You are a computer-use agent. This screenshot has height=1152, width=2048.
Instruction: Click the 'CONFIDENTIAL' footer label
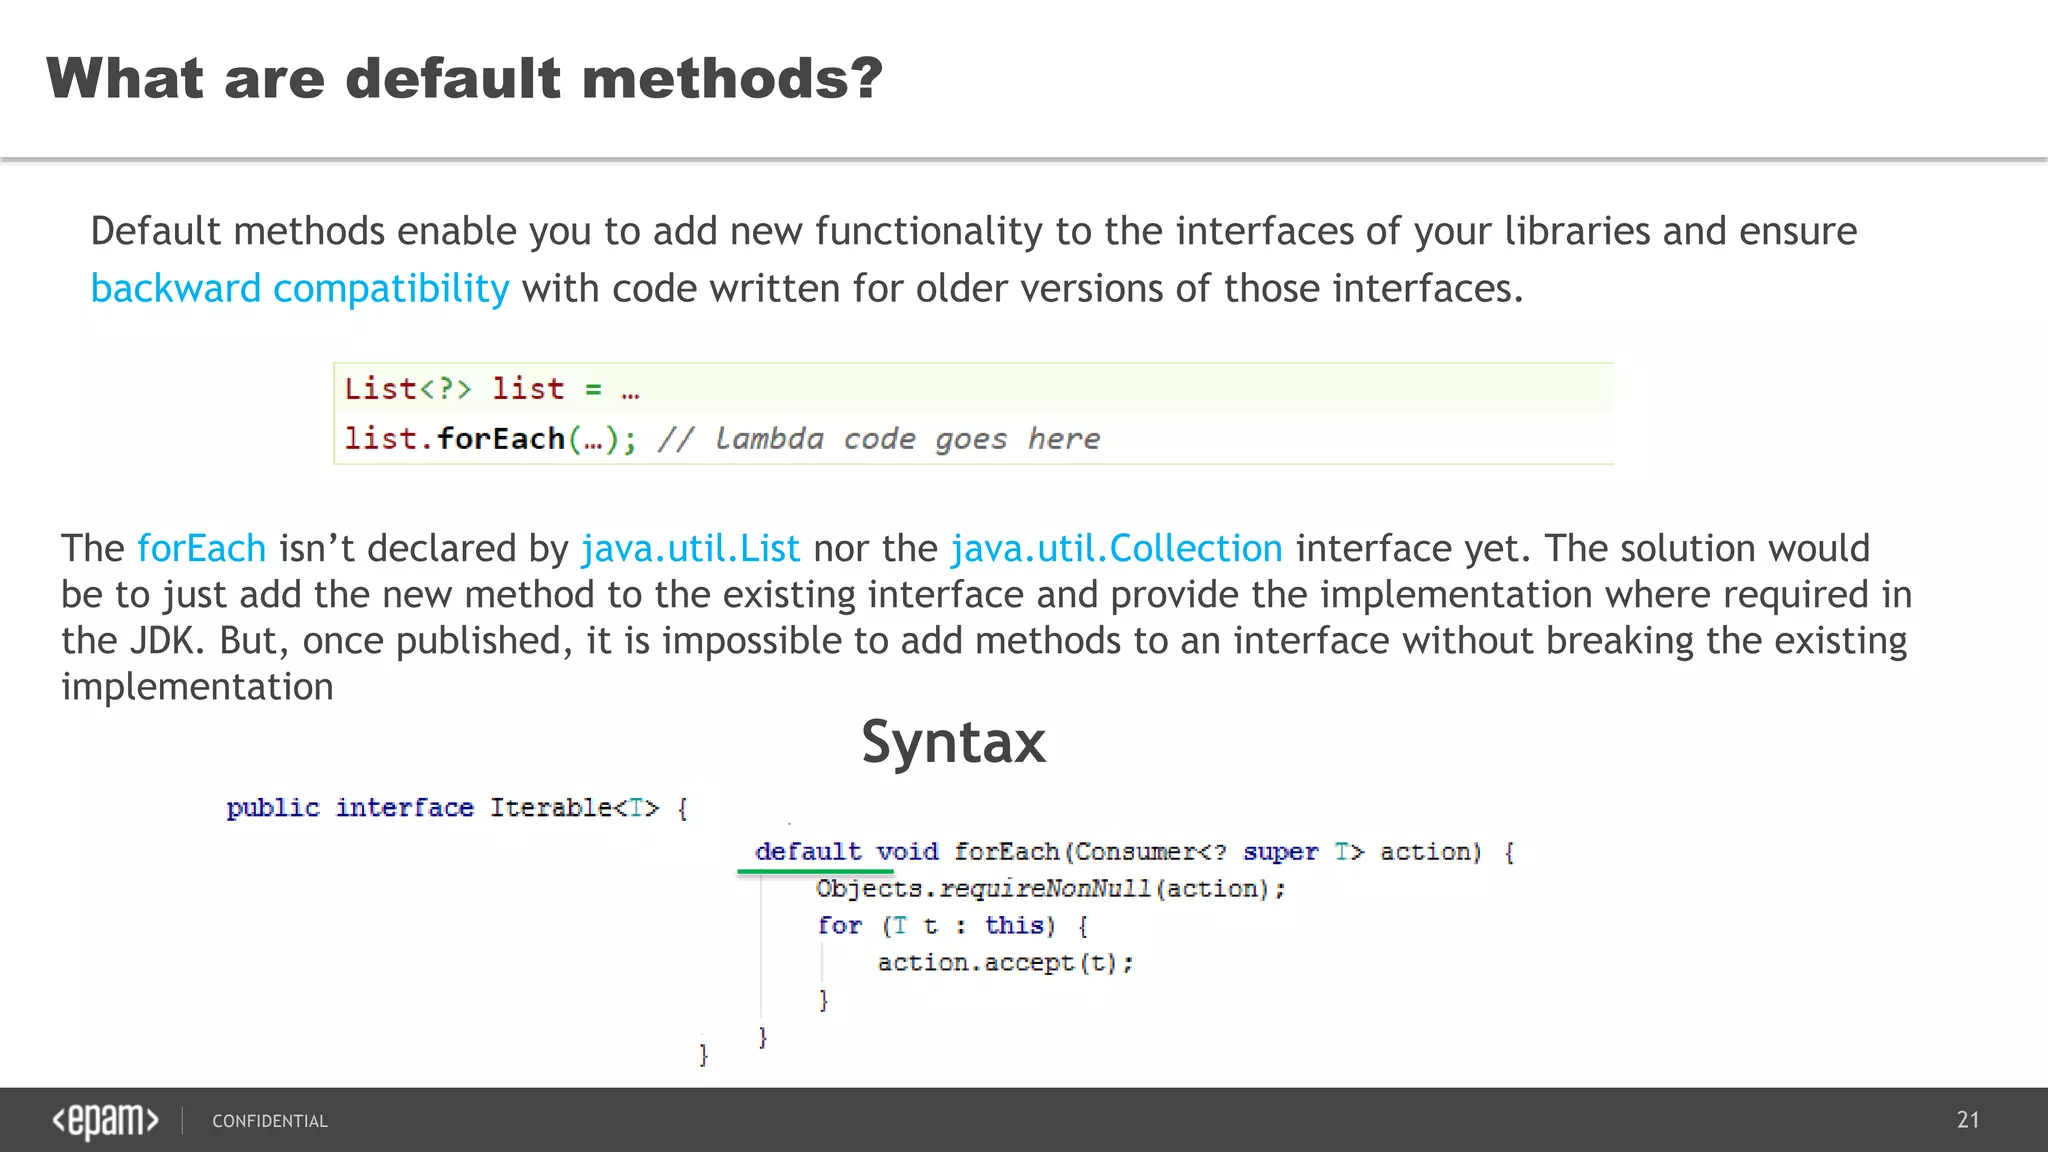pos(269,1121)
